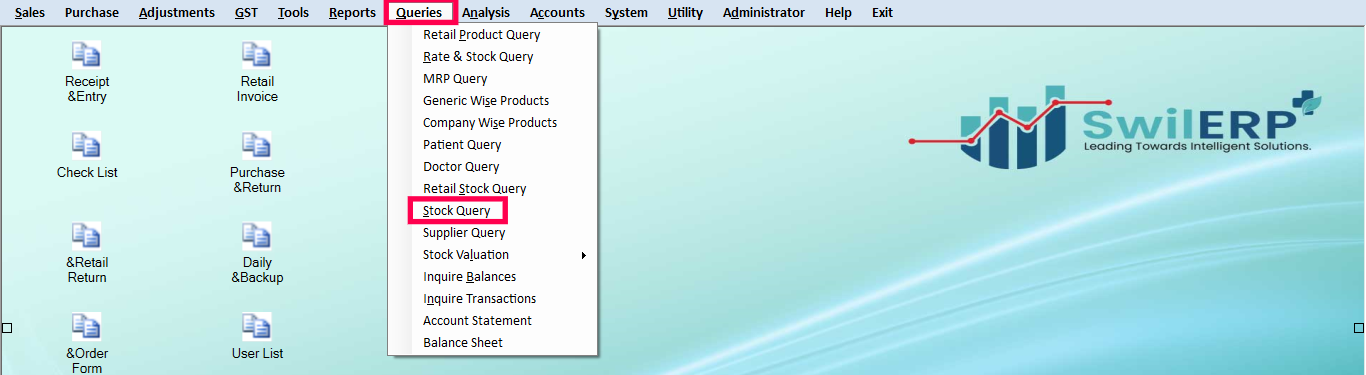Select Retail Product Query from the menu
This screenshot has width=1366, height=375.
[x=492, y=35]
